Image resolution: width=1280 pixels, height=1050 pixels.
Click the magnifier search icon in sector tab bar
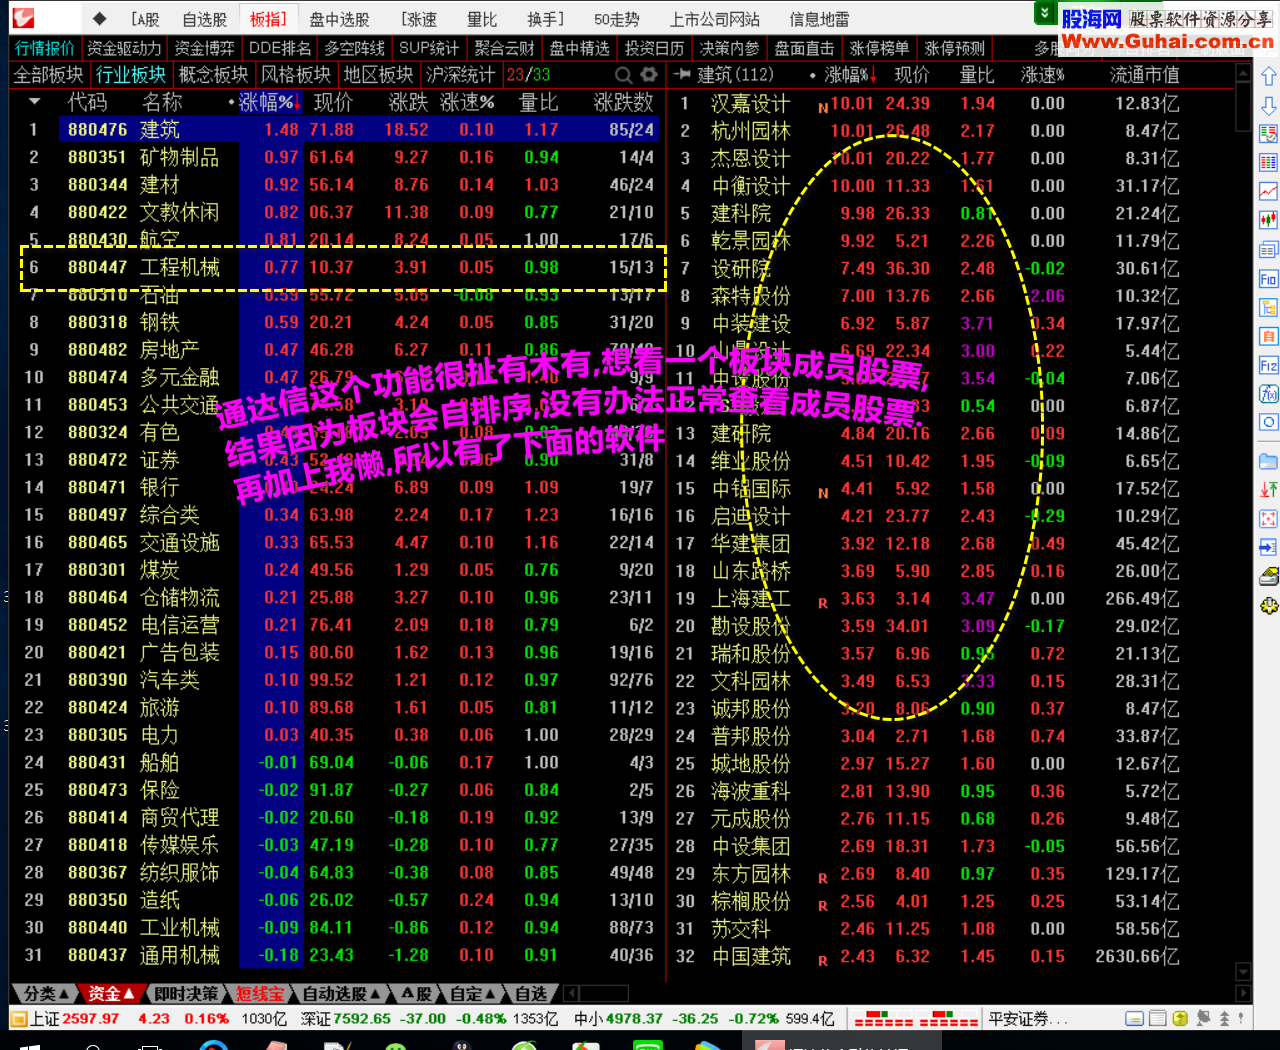point(624,75)
